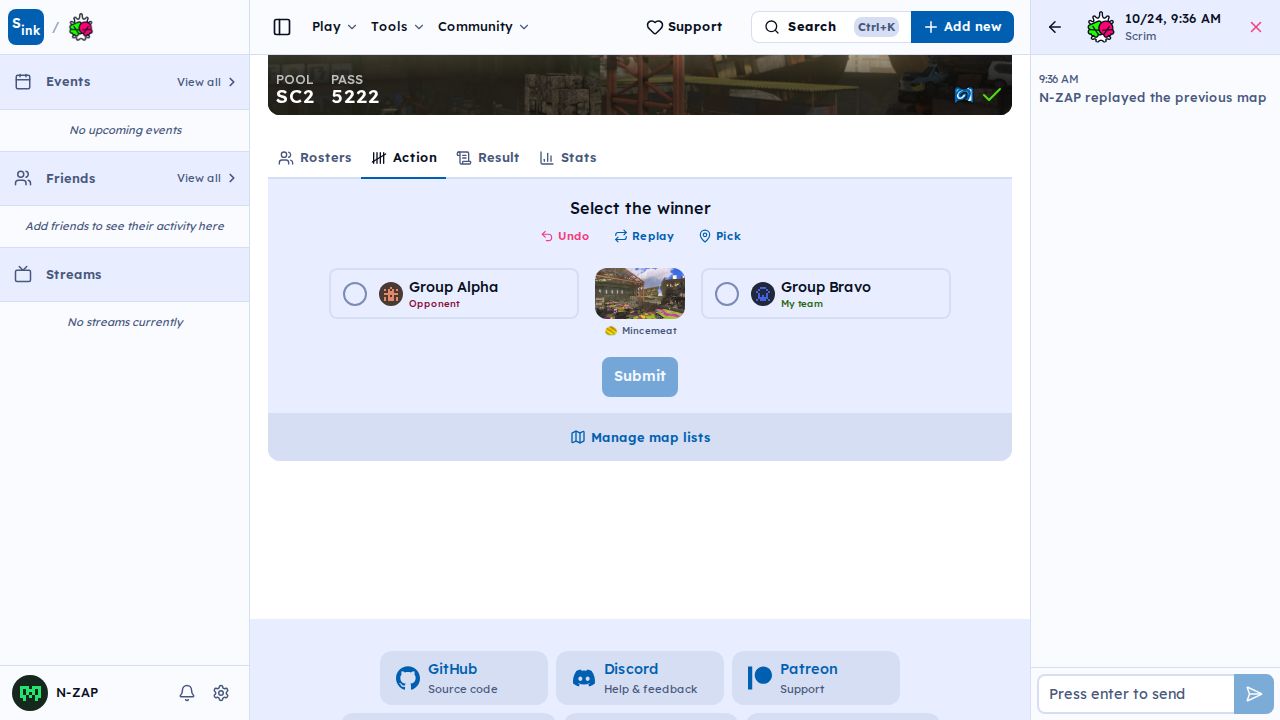Expand the Community menu

coord(483,27)
